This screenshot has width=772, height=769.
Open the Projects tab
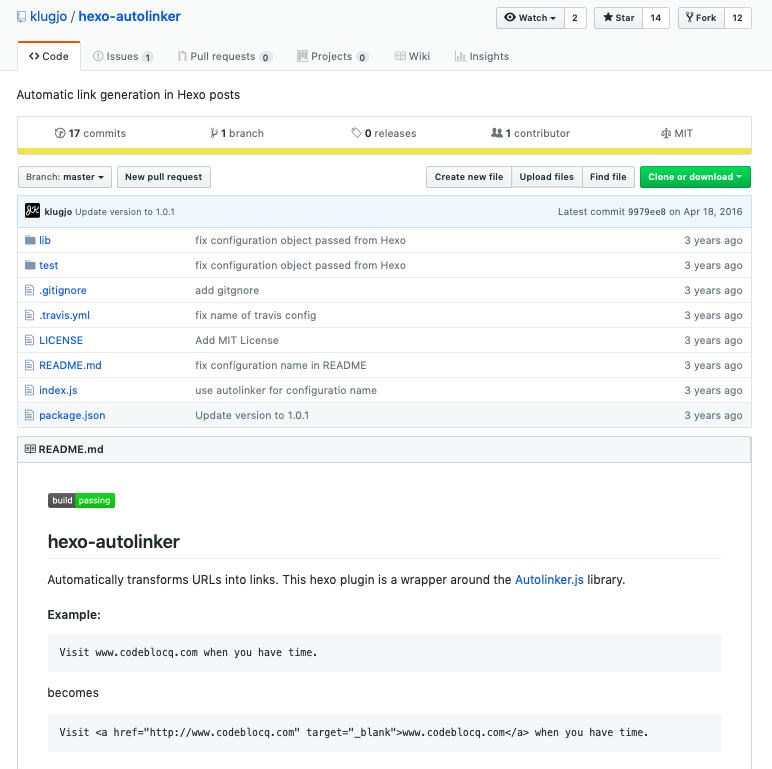332,56
